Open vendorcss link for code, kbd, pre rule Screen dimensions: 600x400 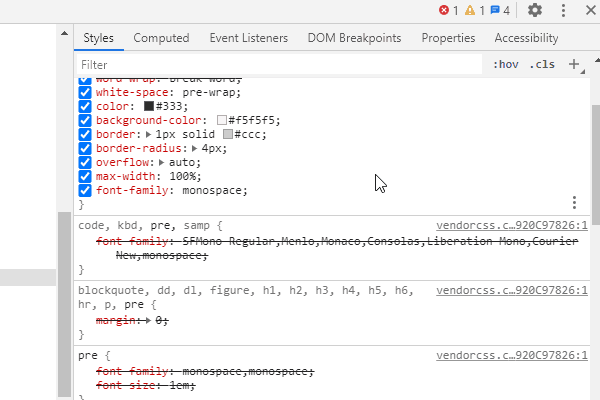(x=512, y=225)
